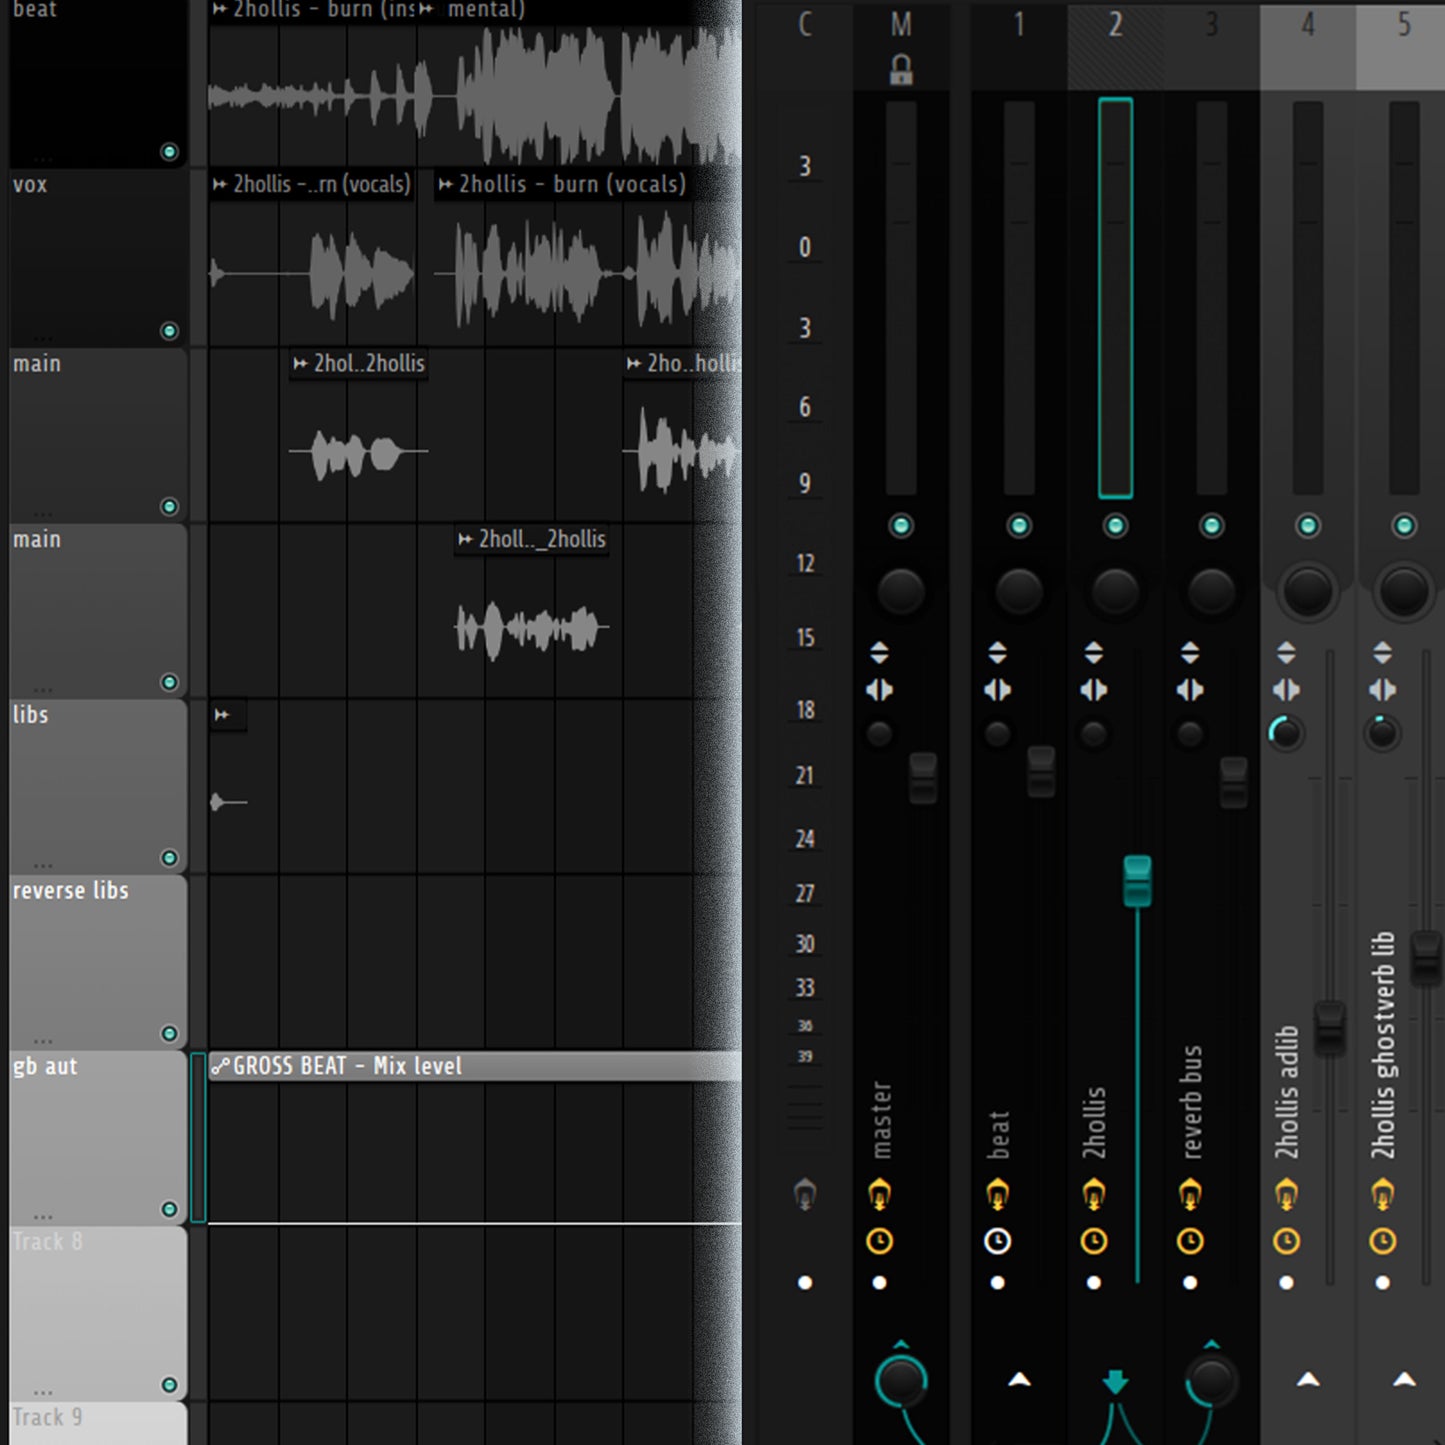Select the vox playlist track header
The height and width of the screenshot is (1445, 1445).
point(98,259)
